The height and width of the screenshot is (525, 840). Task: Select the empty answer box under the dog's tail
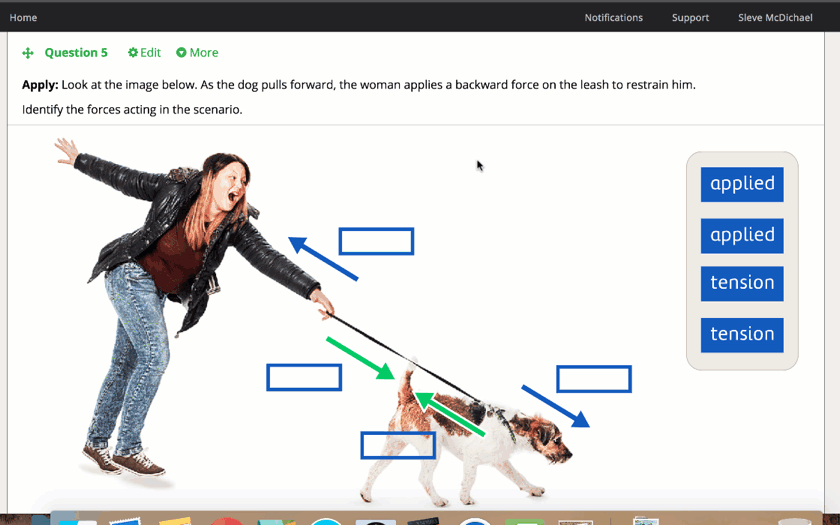click(398, 445)
